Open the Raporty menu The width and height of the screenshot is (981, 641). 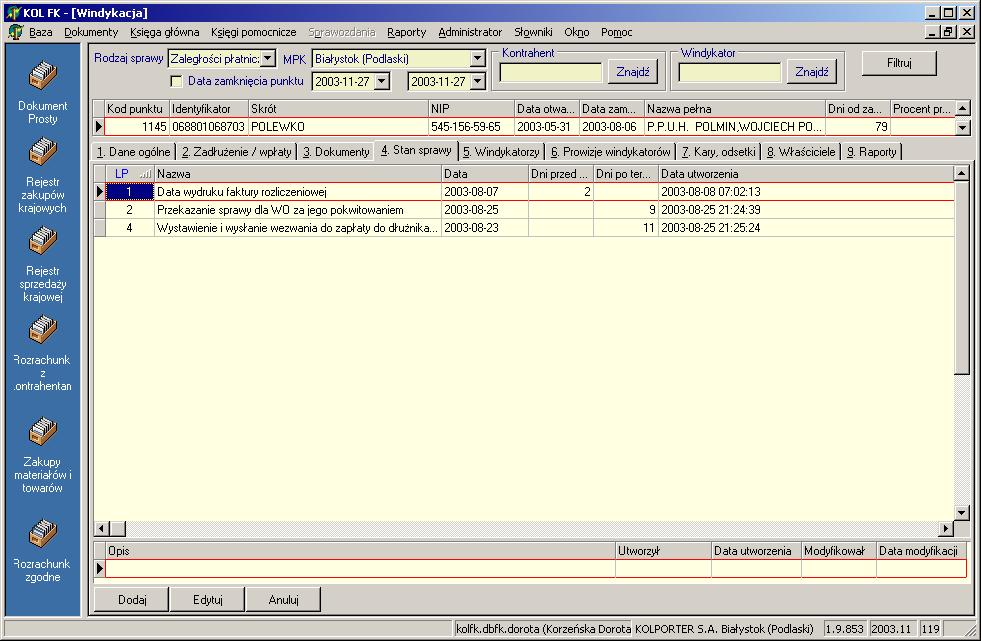(407, 32)
